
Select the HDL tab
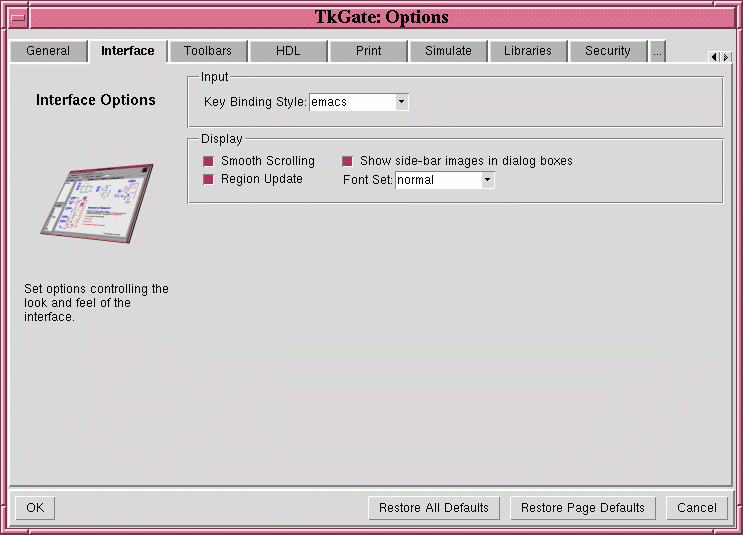coord(288,51)
